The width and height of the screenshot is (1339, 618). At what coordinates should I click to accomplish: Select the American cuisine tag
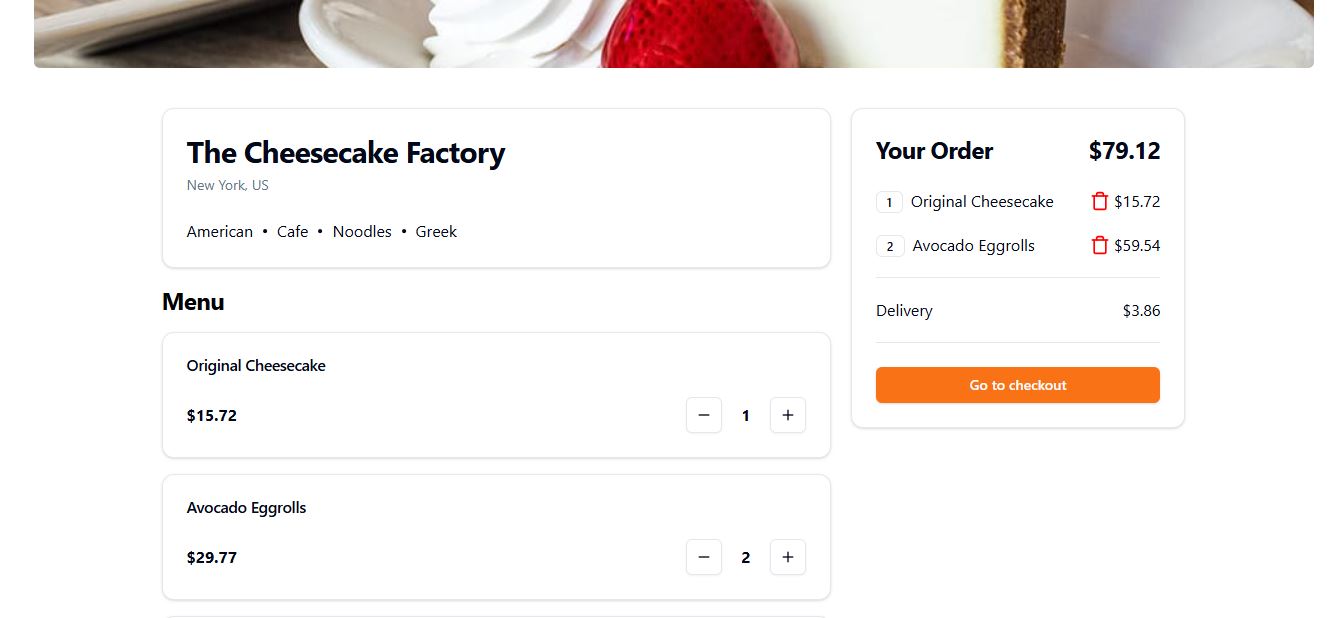pos(220,231)
